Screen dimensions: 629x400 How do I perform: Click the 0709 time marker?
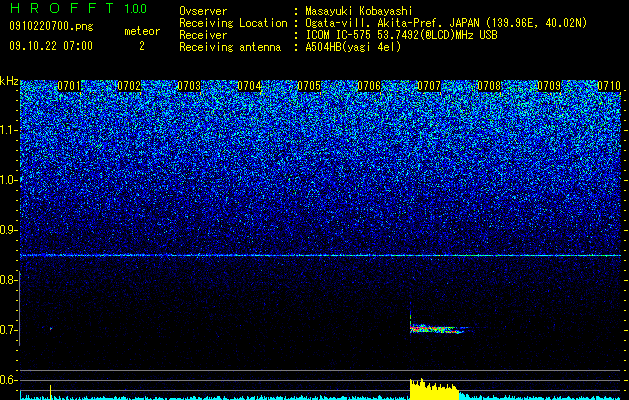click(x=549, y=86)
